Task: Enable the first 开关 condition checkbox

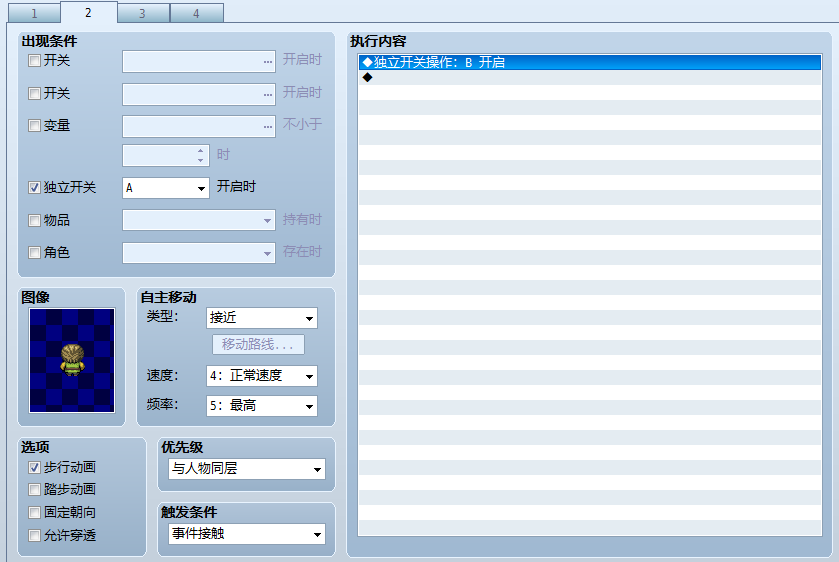Action: [x=34, y=60]
